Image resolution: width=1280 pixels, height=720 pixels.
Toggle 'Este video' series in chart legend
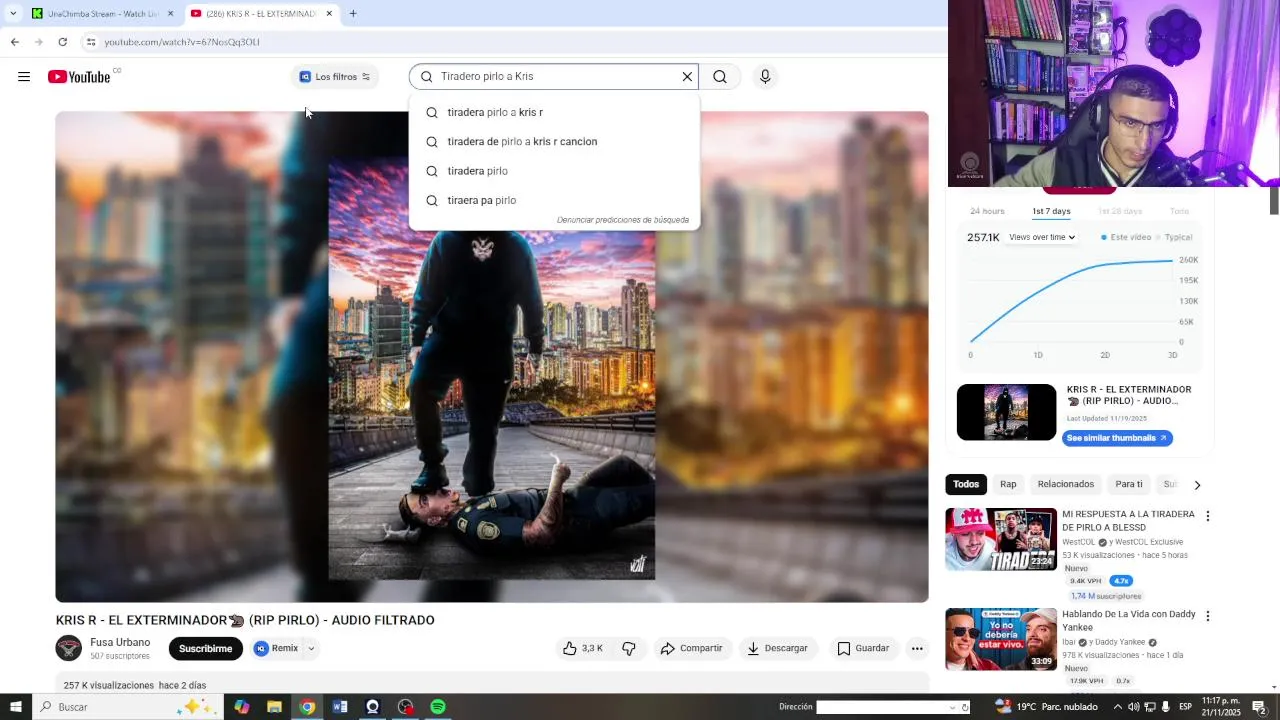tap(1125, 237)
